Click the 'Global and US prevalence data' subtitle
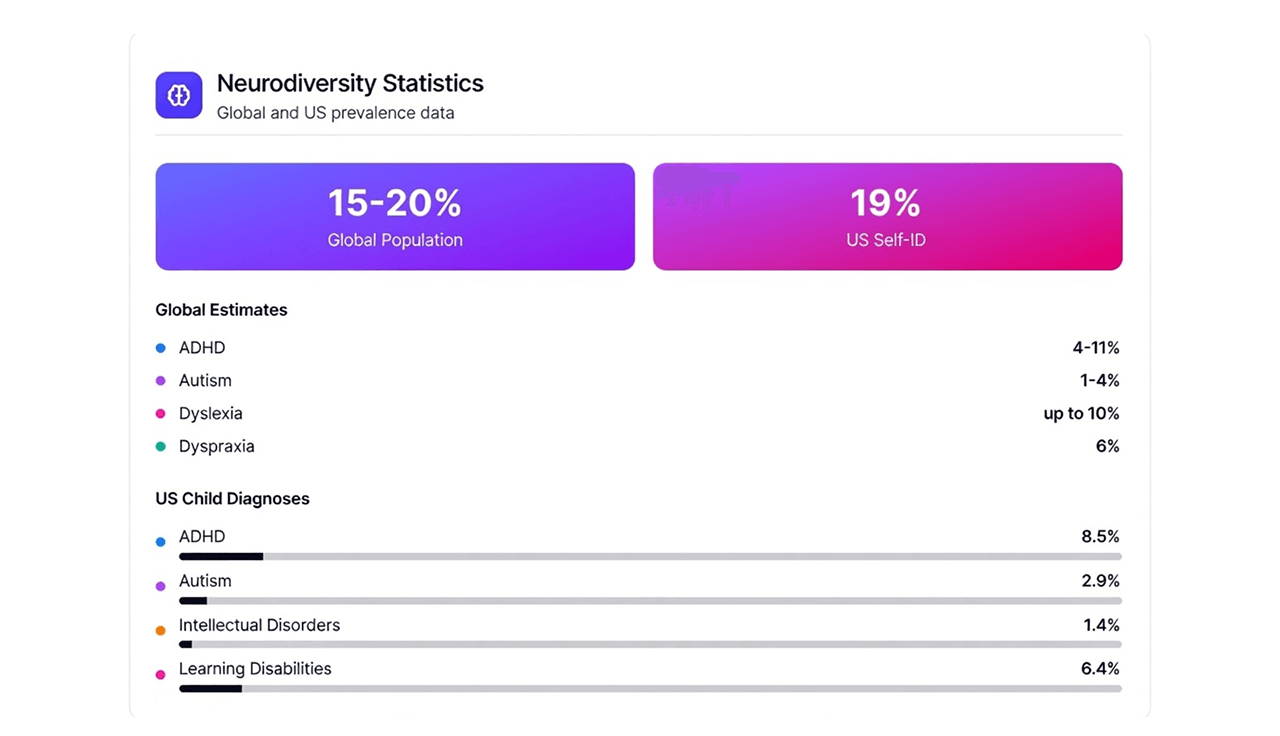1280x736 pixels. 335,113
